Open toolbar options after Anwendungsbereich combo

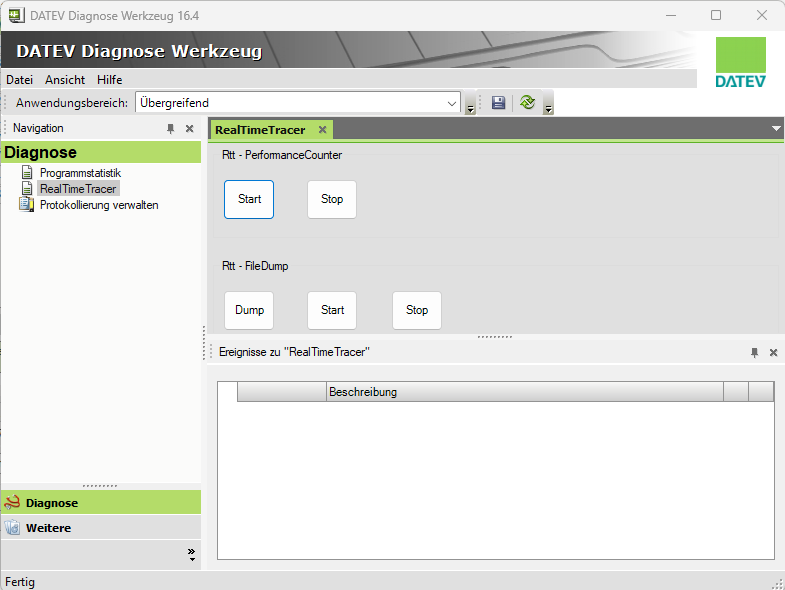470,103
